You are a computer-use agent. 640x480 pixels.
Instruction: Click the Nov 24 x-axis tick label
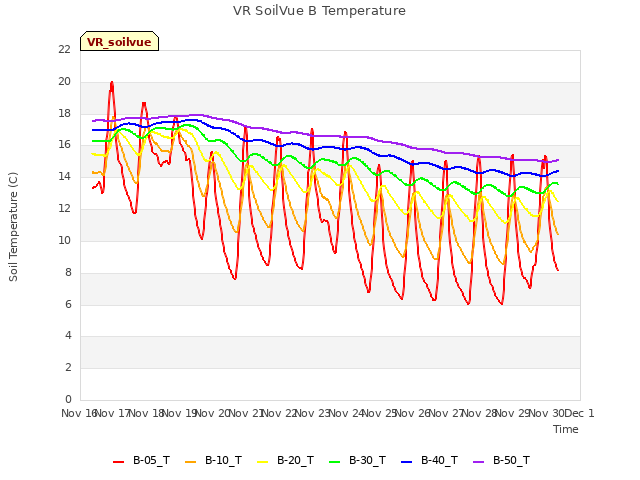(346, 413)
